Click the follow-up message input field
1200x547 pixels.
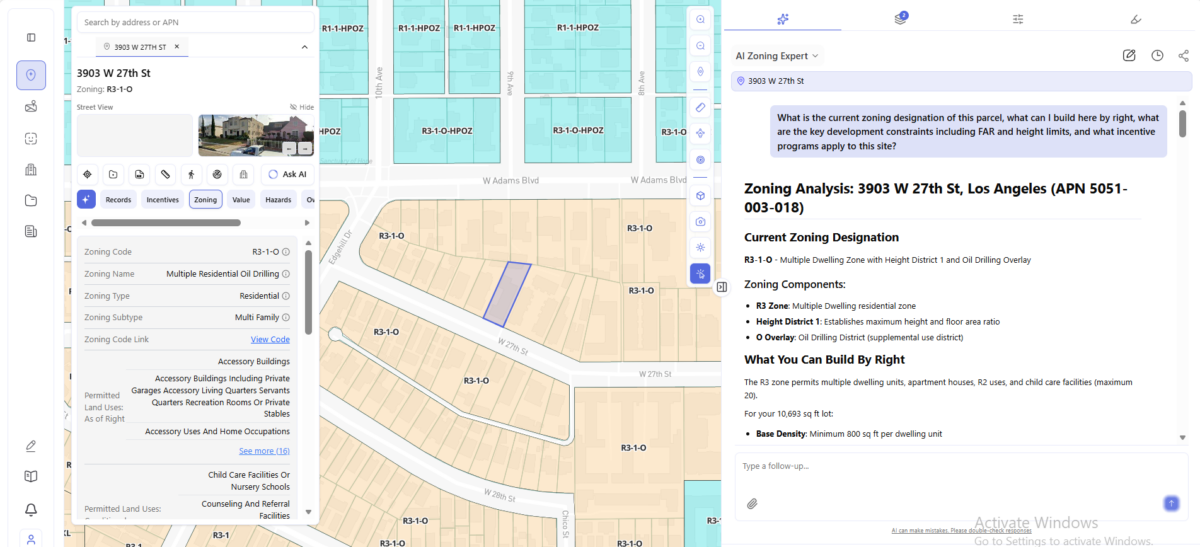(960, 467)
